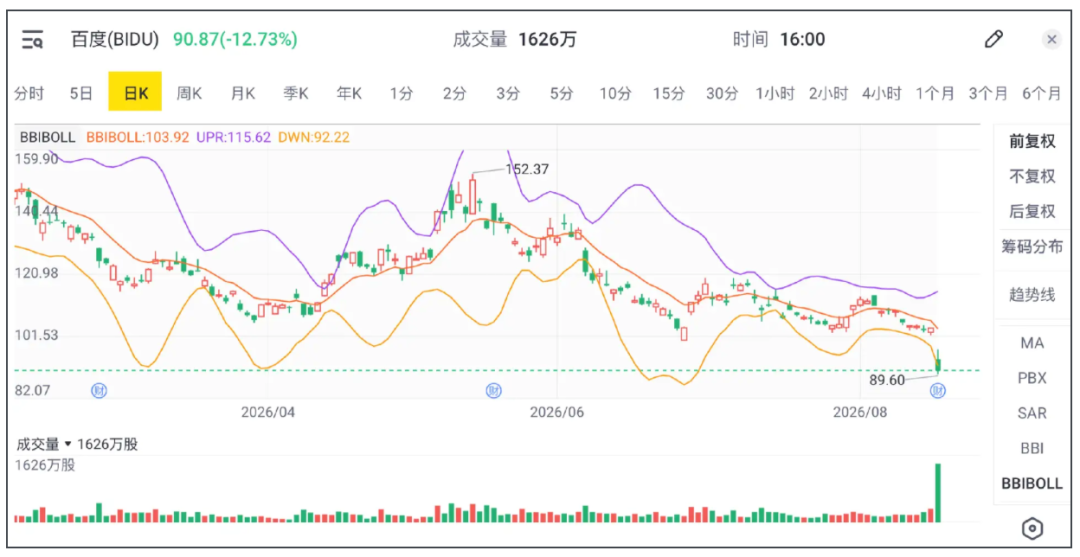Click the 时间 16:00 readout

click(x=778, y=39)
